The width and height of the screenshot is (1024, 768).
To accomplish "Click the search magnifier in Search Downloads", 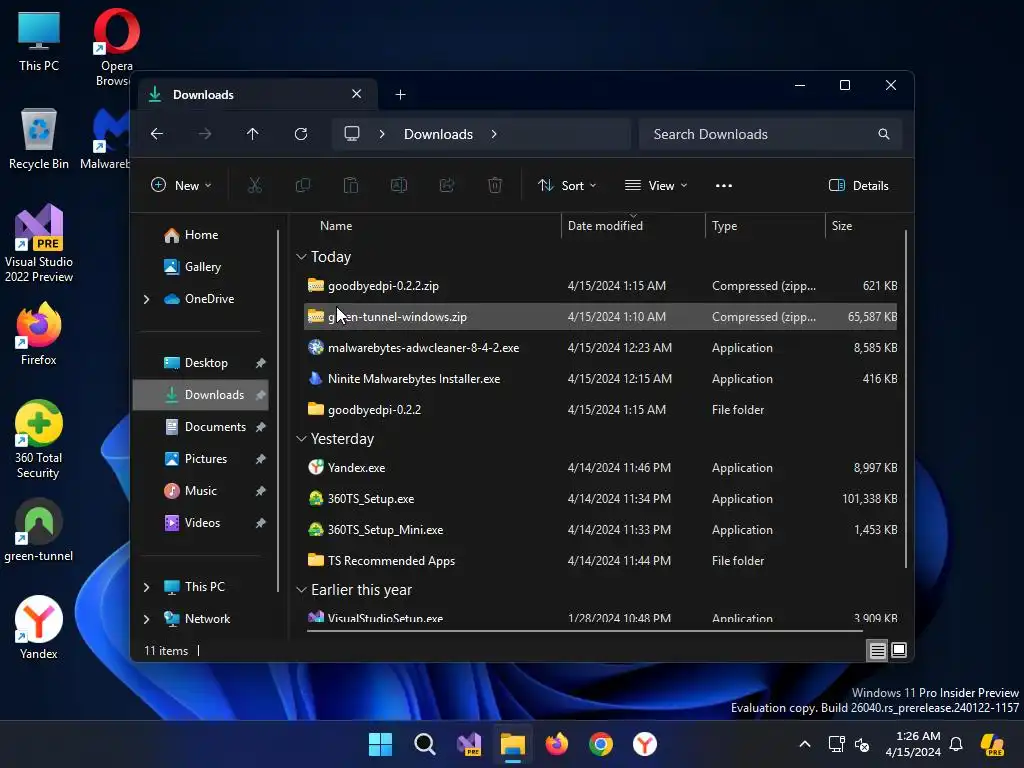I will 884,134.
